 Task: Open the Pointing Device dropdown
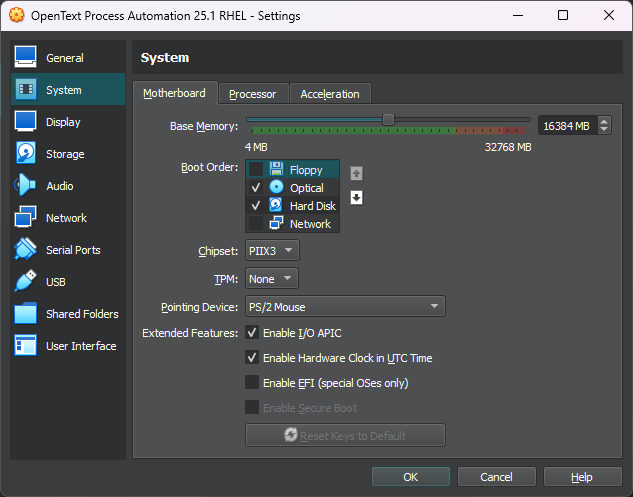tap(345, 307)
